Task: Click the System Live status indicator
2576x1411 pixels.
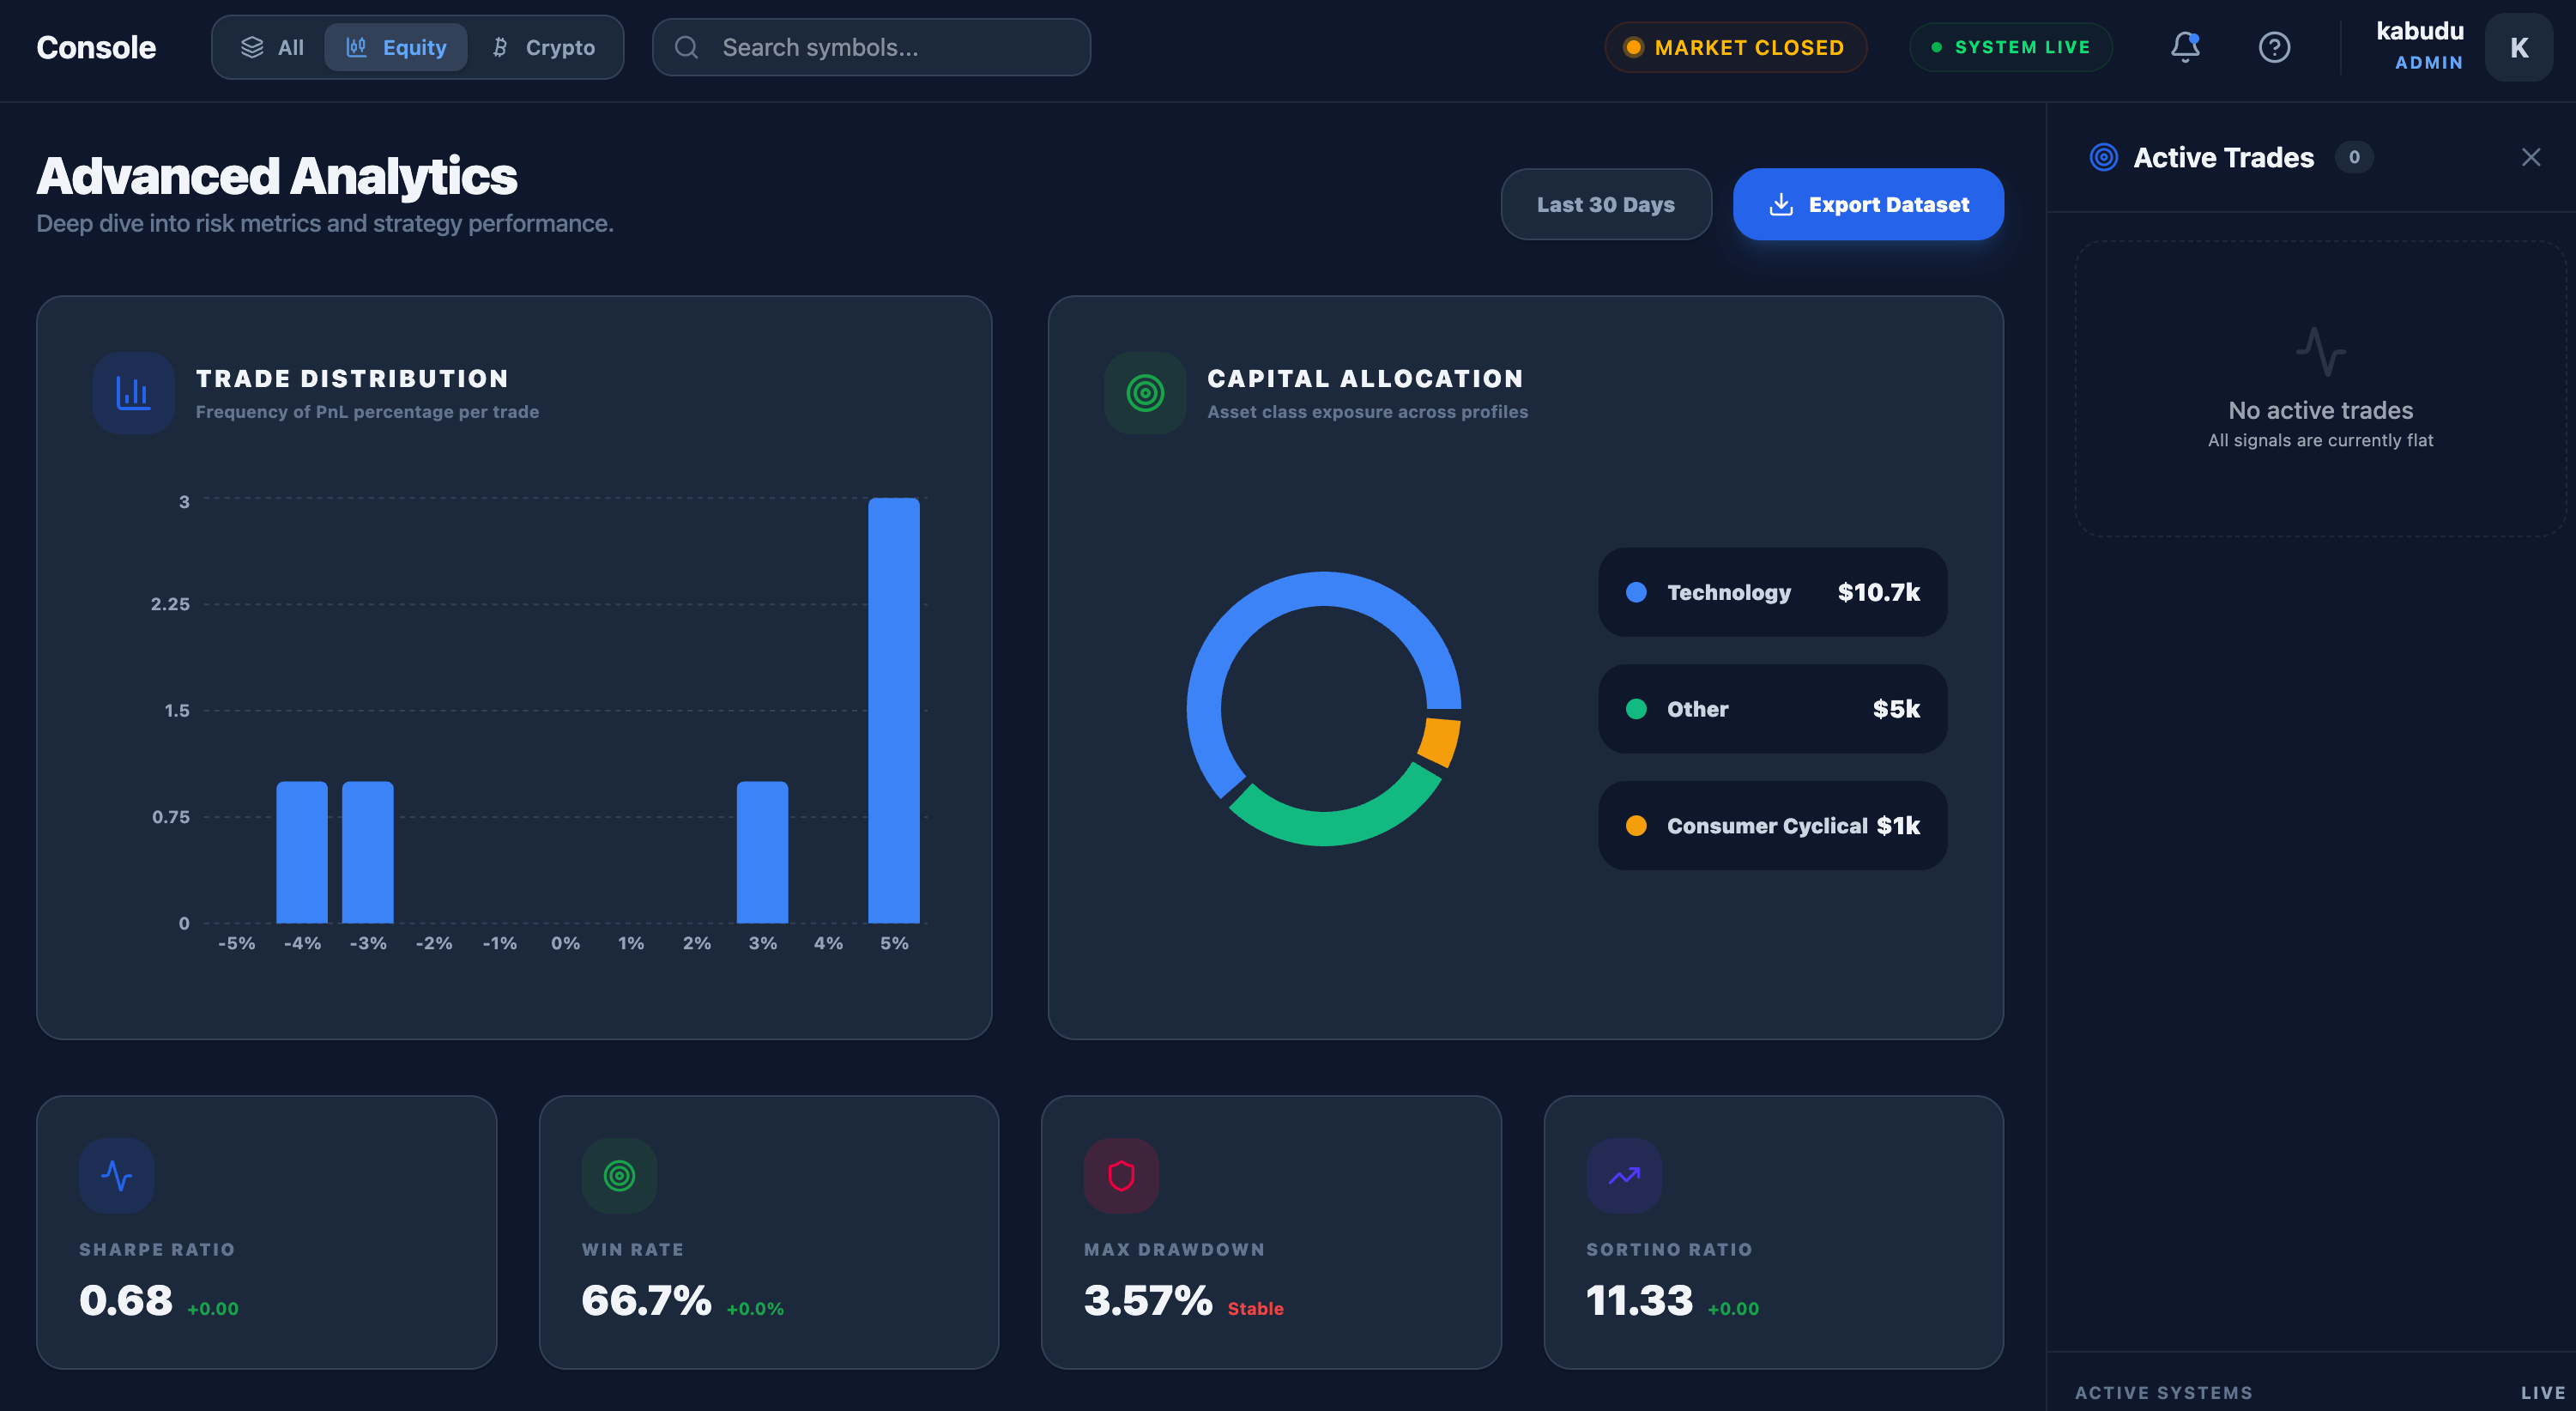Action: pyautogui.click(x=2010, y=47)
